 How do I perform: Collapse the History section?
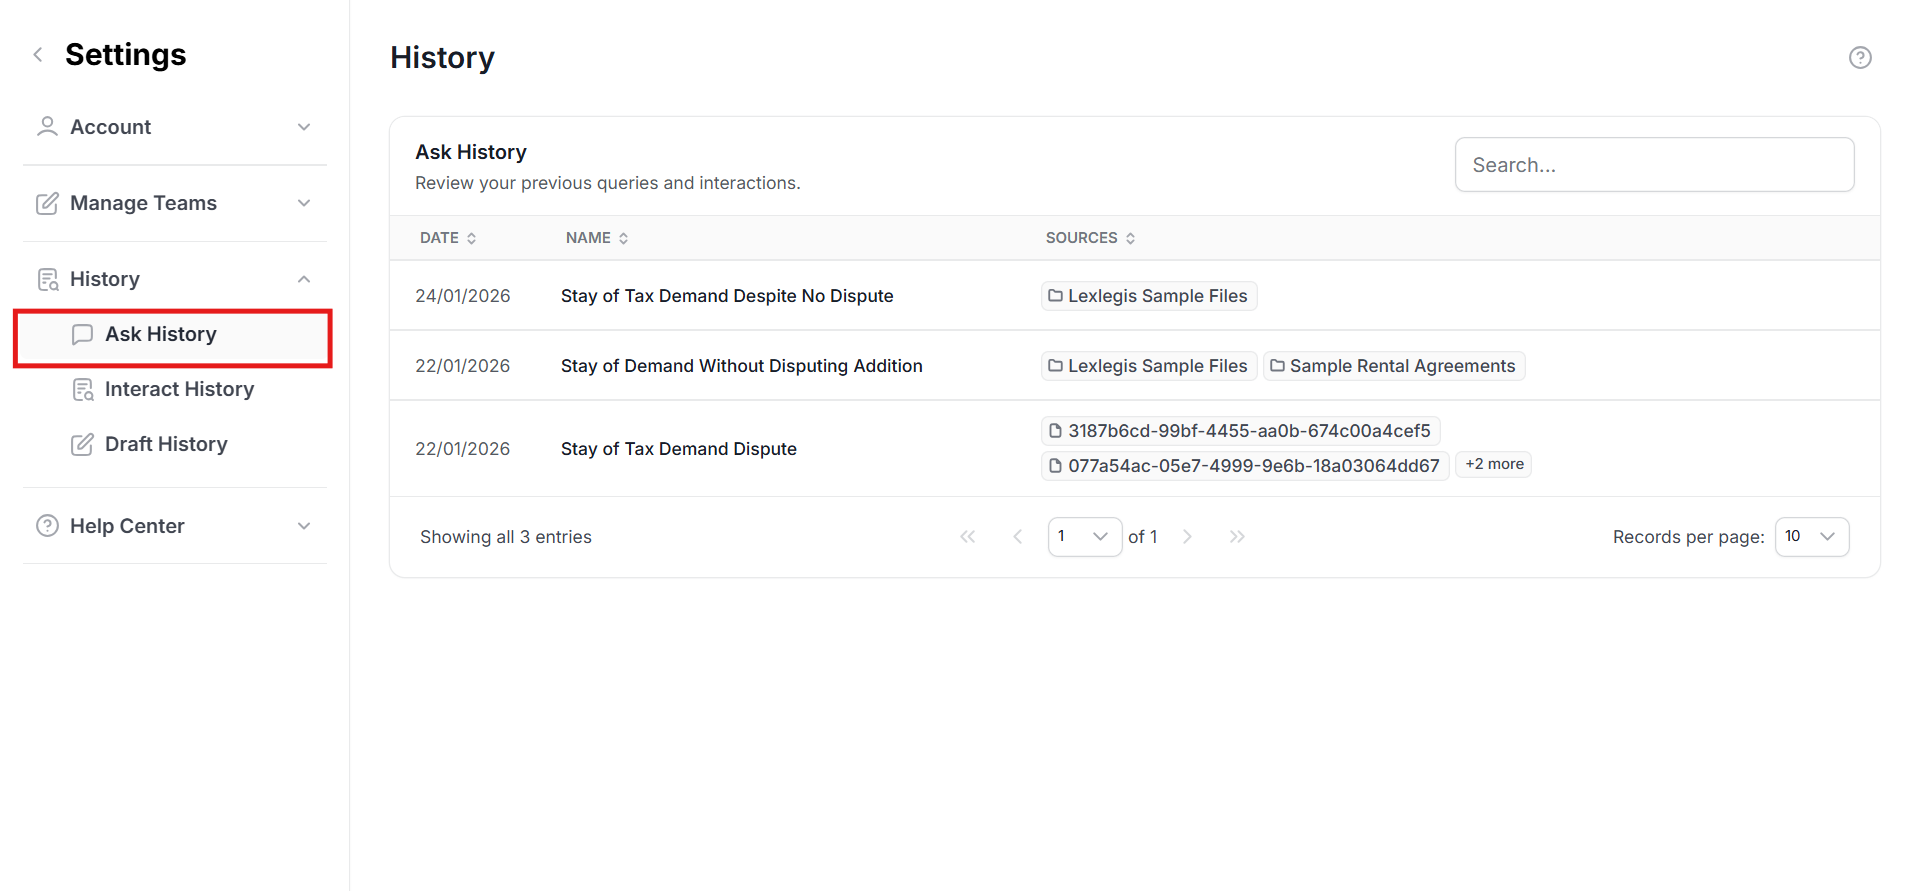[x=175, y=279]
